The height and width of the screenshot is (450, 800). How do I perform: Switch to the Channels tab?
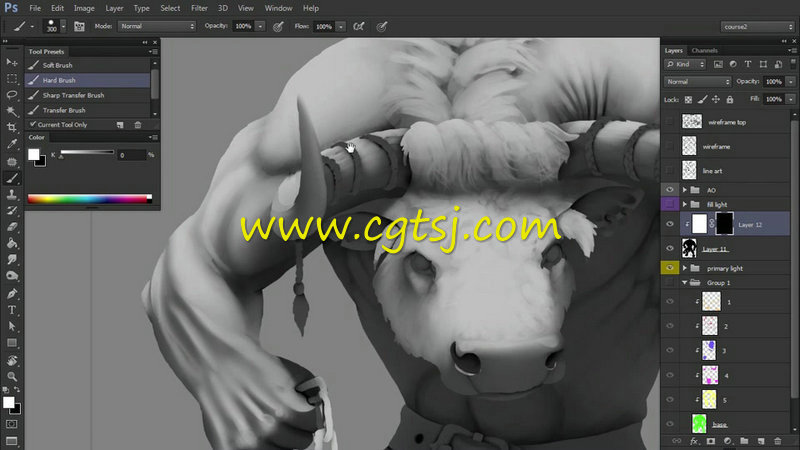coord(704,51)
